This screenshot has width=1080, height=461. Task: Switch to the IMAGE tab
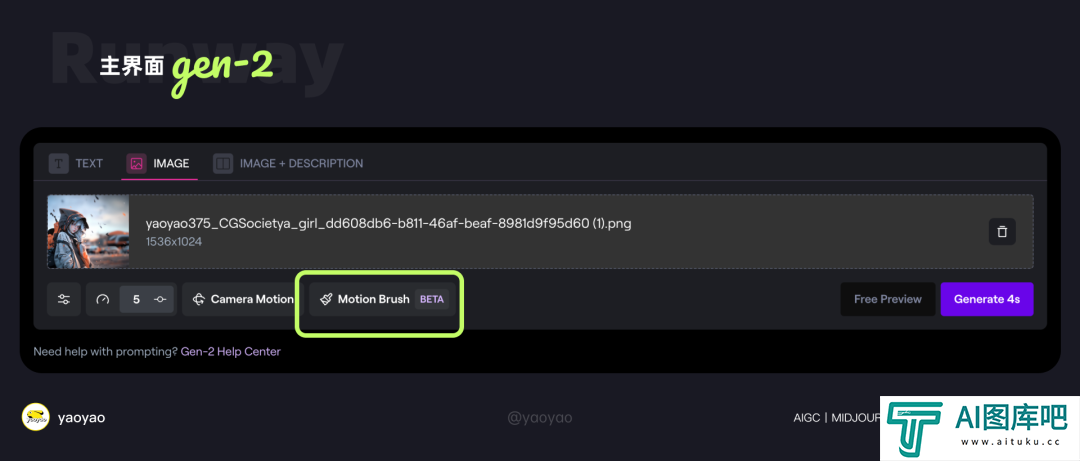(x=159, y=163)
